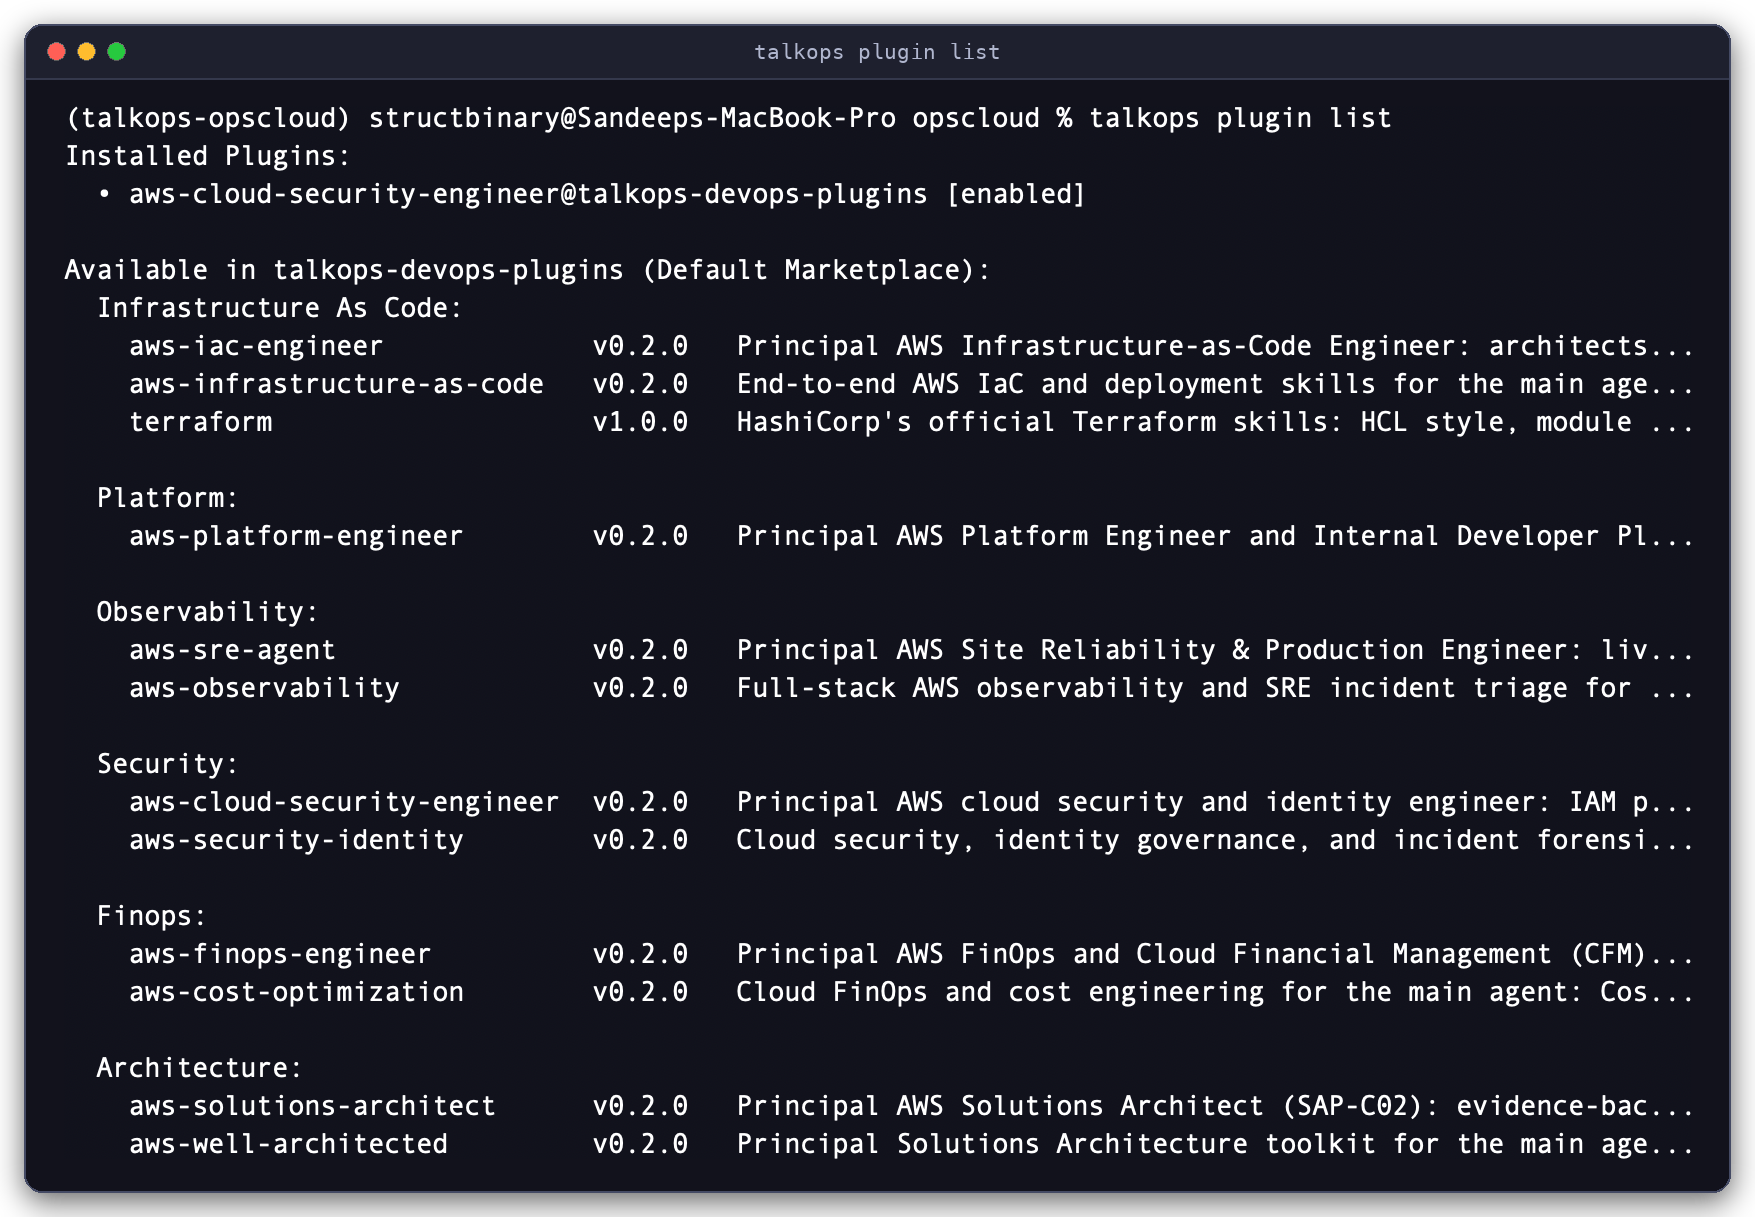Click the 'Principal Solutions Architecture toolkit' description

pyautogui.click(x=1215, y=1144)
